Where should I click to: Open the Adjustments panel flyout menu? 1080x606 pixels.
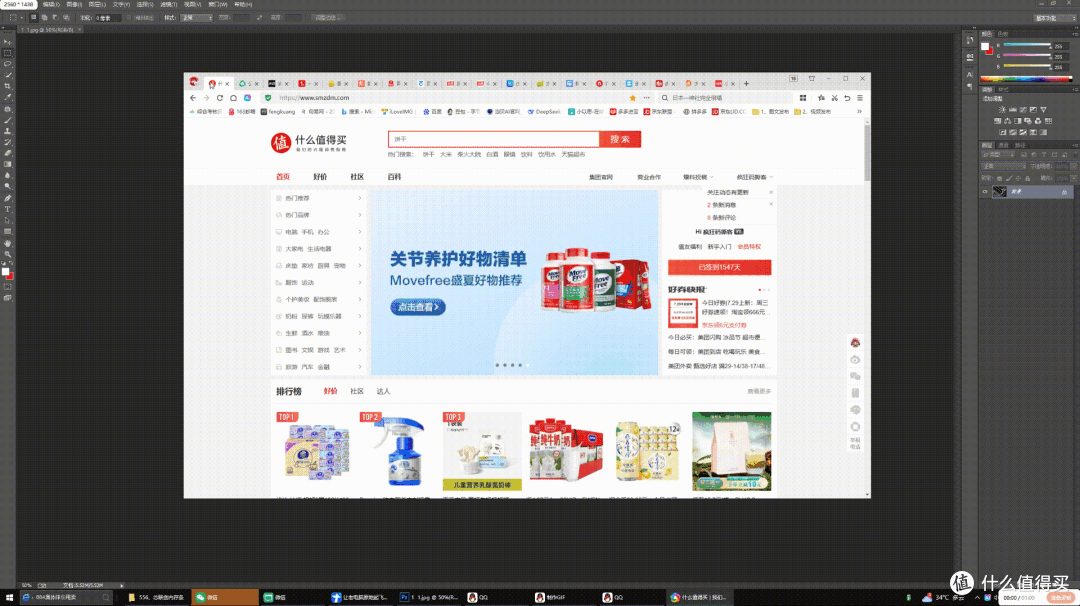click(1075, 90)
